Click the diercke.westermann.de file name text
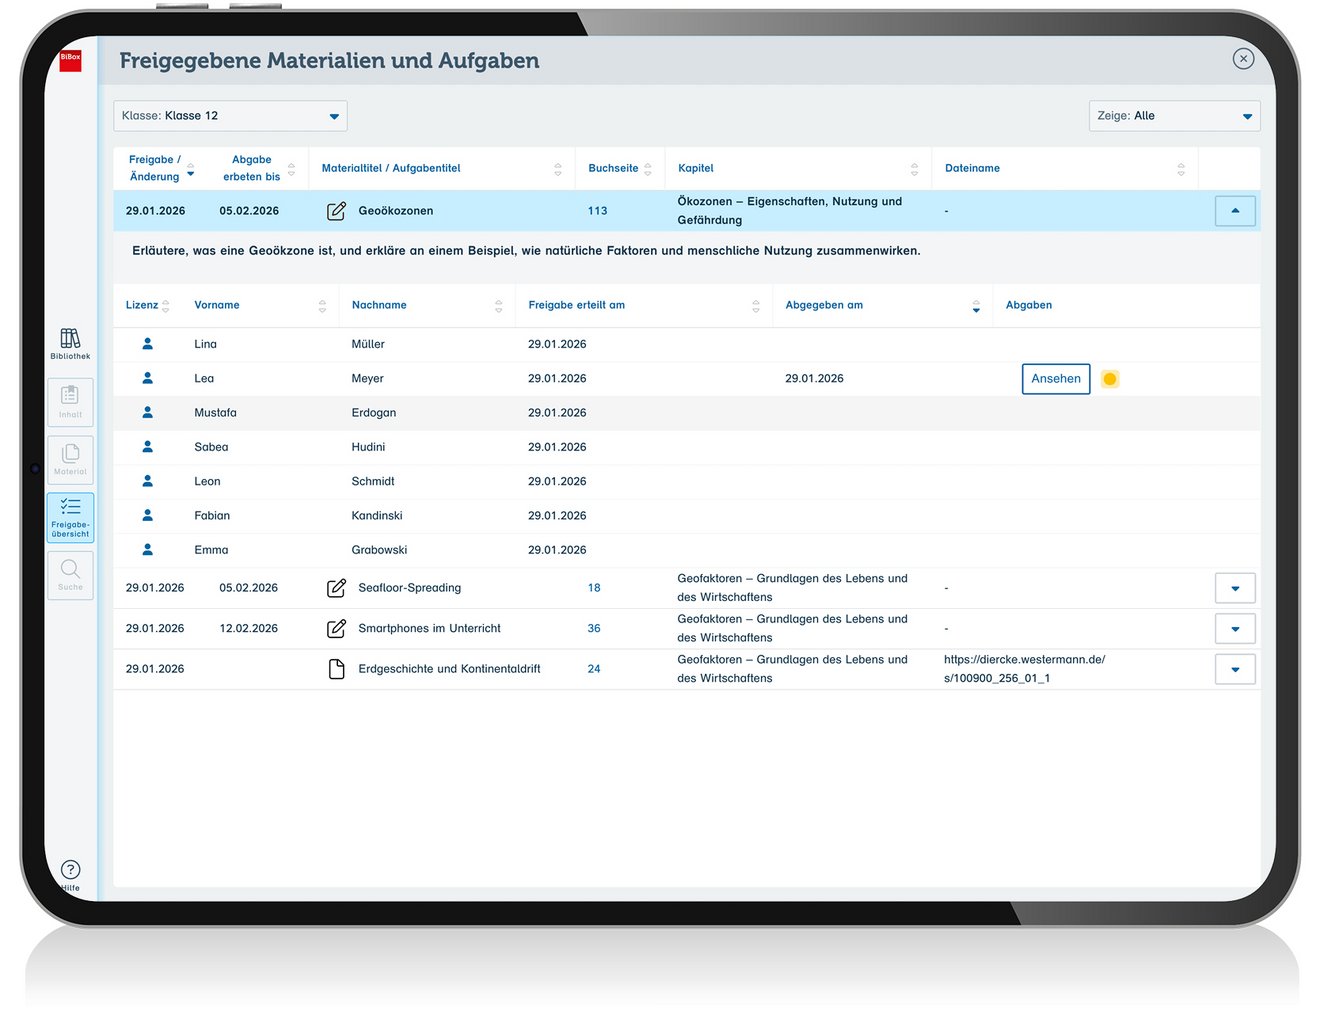Viewport: 1320px width, 1023px height. pyautogui.click(x=1024, y=669)
